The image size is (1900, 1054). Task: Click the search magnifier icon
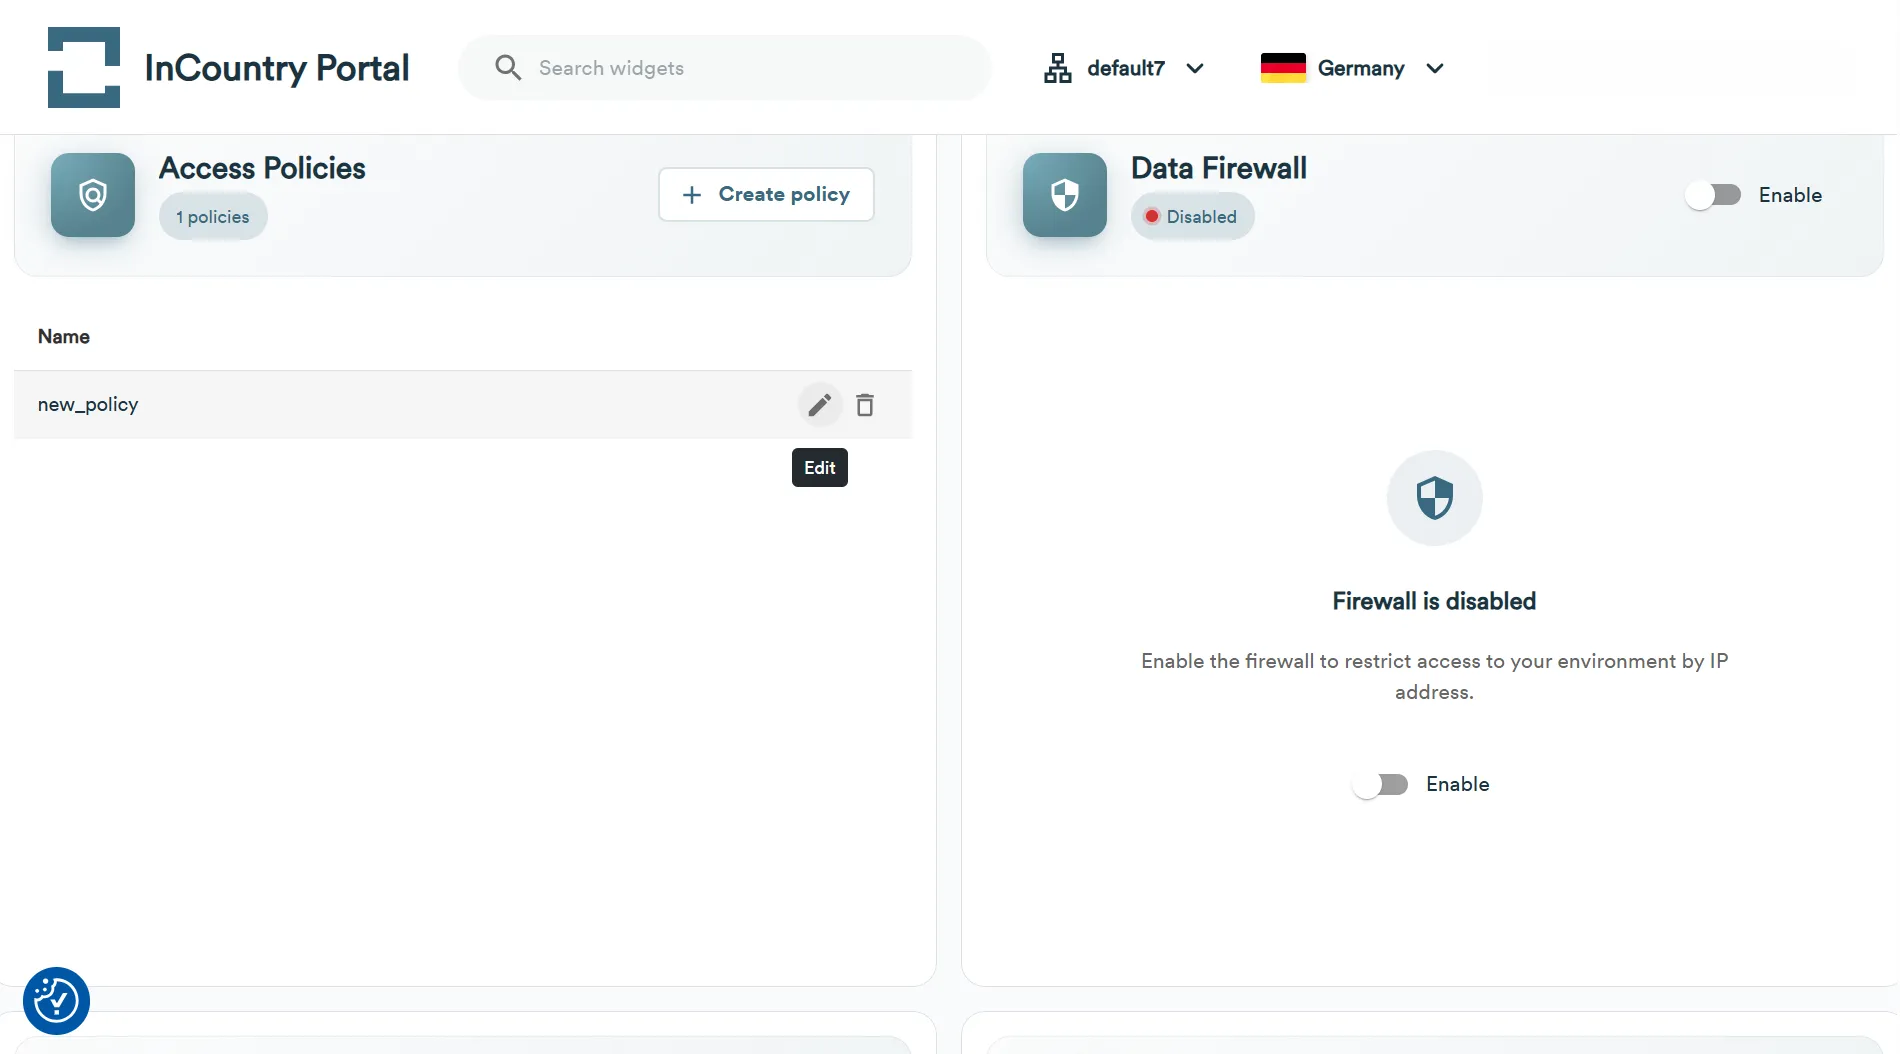508,67
